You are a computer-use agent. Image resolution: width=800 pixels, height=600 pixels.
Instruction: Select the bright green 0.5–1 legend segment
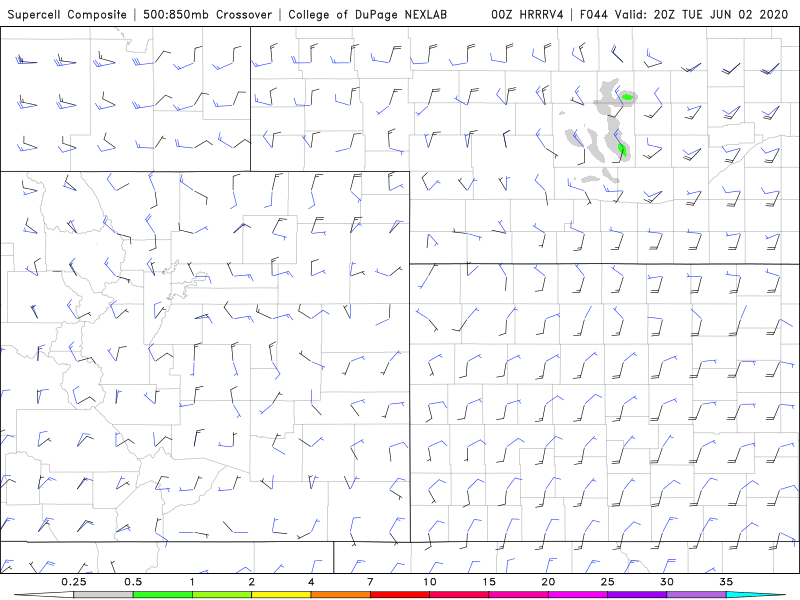click(163, 595)
